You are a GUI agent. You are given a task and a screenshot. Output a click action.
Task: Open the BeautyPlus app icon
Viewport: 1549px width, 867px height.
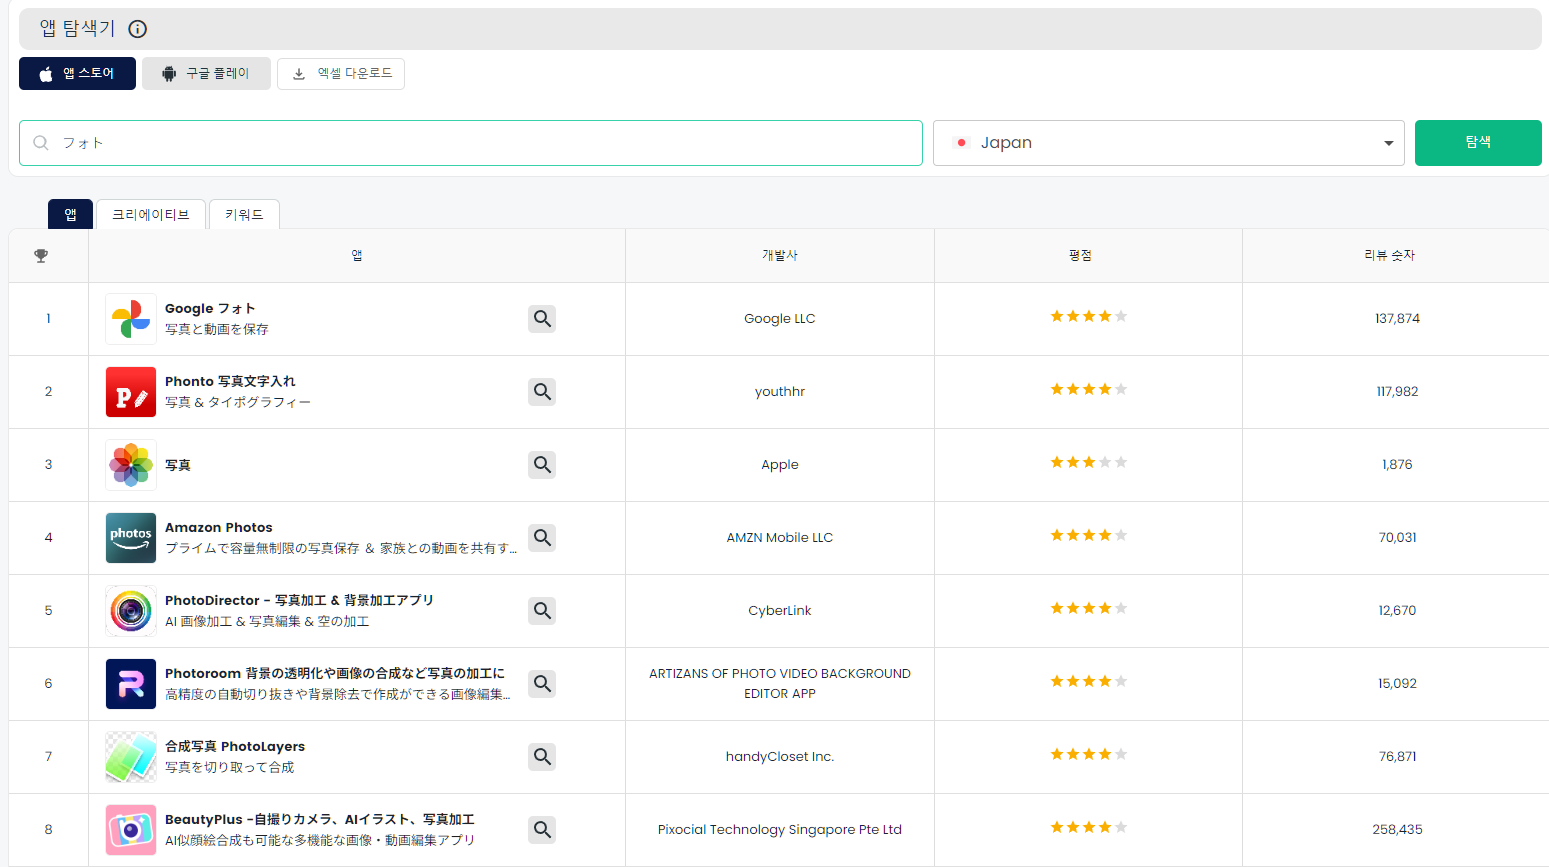point(131,830)
